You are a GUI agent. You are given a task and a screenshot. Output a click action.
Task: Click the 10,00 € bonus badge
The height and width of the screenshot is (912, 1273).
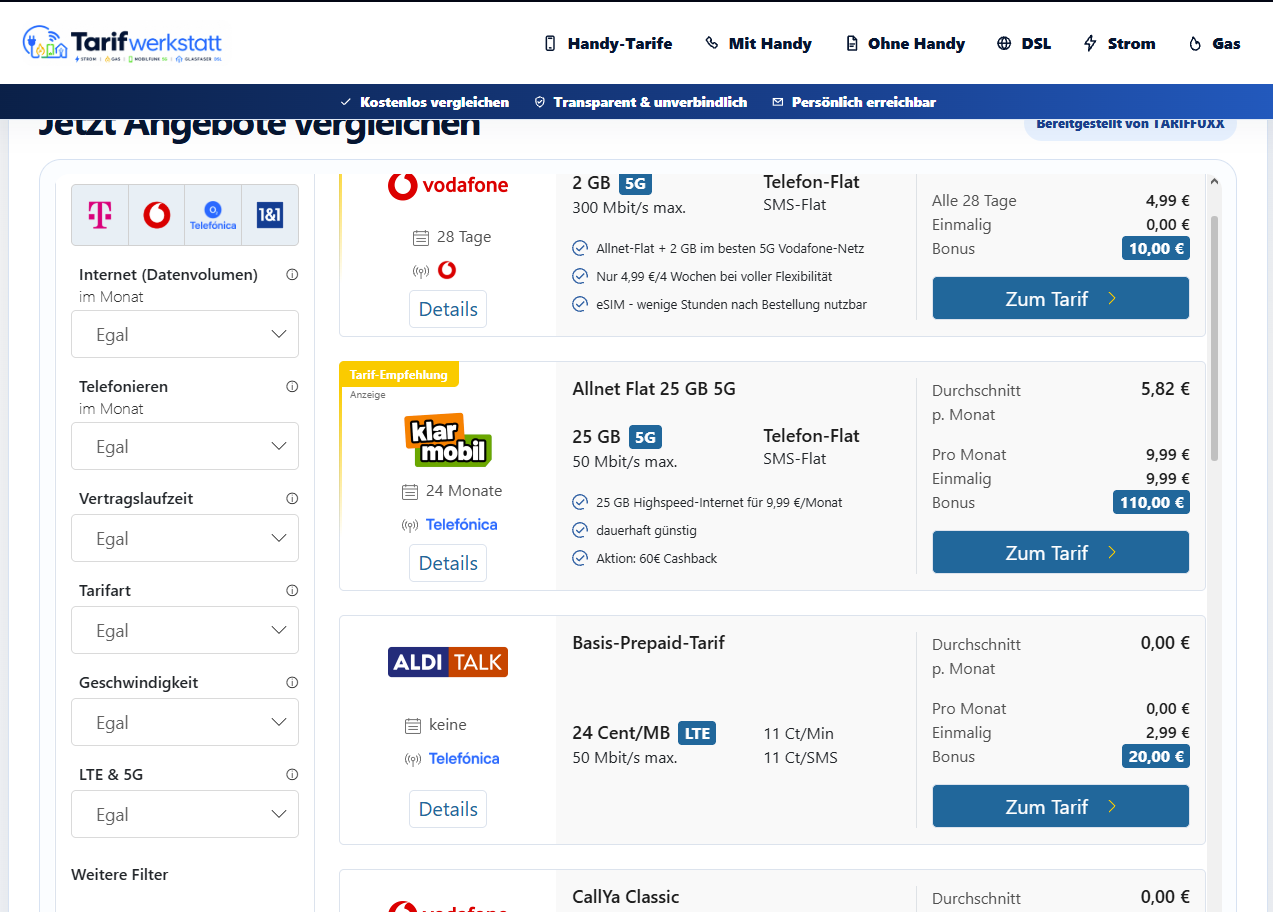coord(1155,248)
